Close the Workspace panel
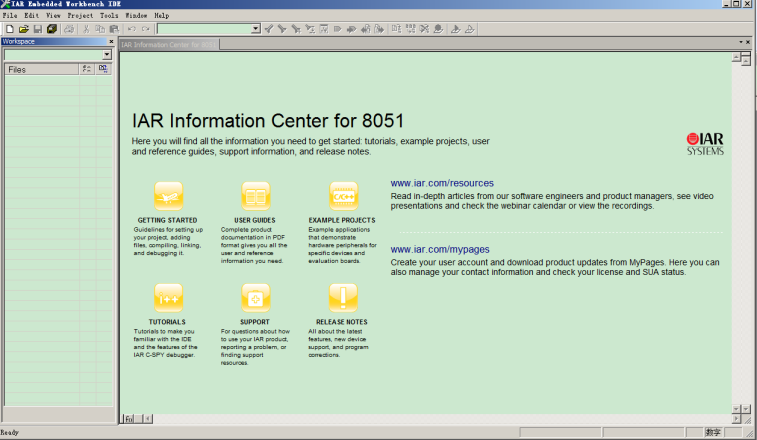 point(112,42)
